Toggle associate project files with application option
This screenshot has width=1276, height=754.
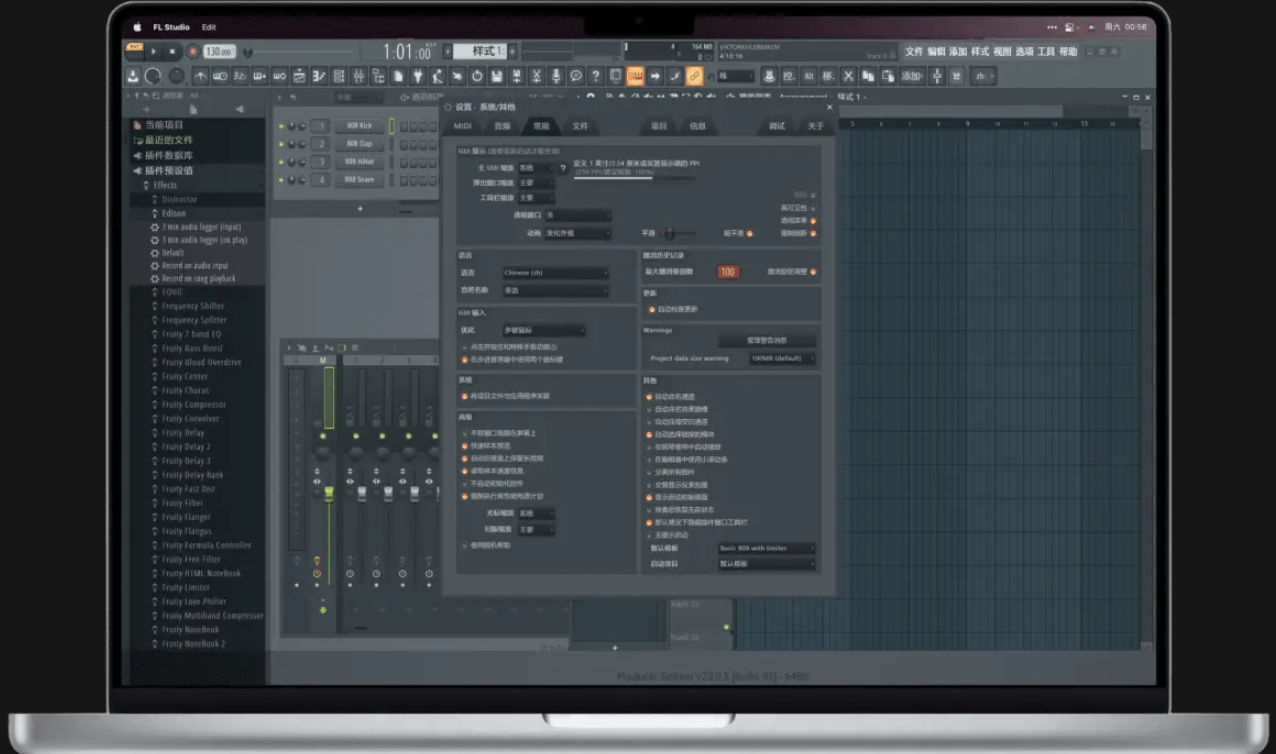[464, 396]
